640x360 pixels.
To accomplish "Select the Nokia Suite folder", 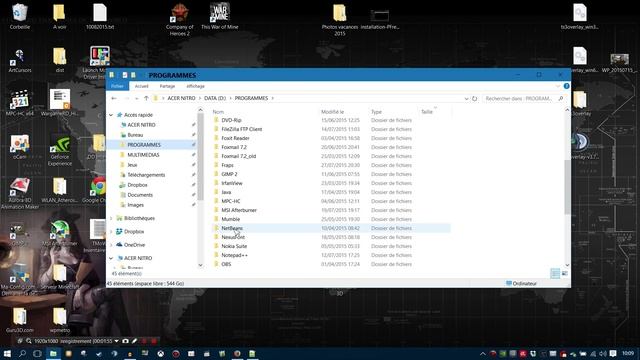I will 234,246.
